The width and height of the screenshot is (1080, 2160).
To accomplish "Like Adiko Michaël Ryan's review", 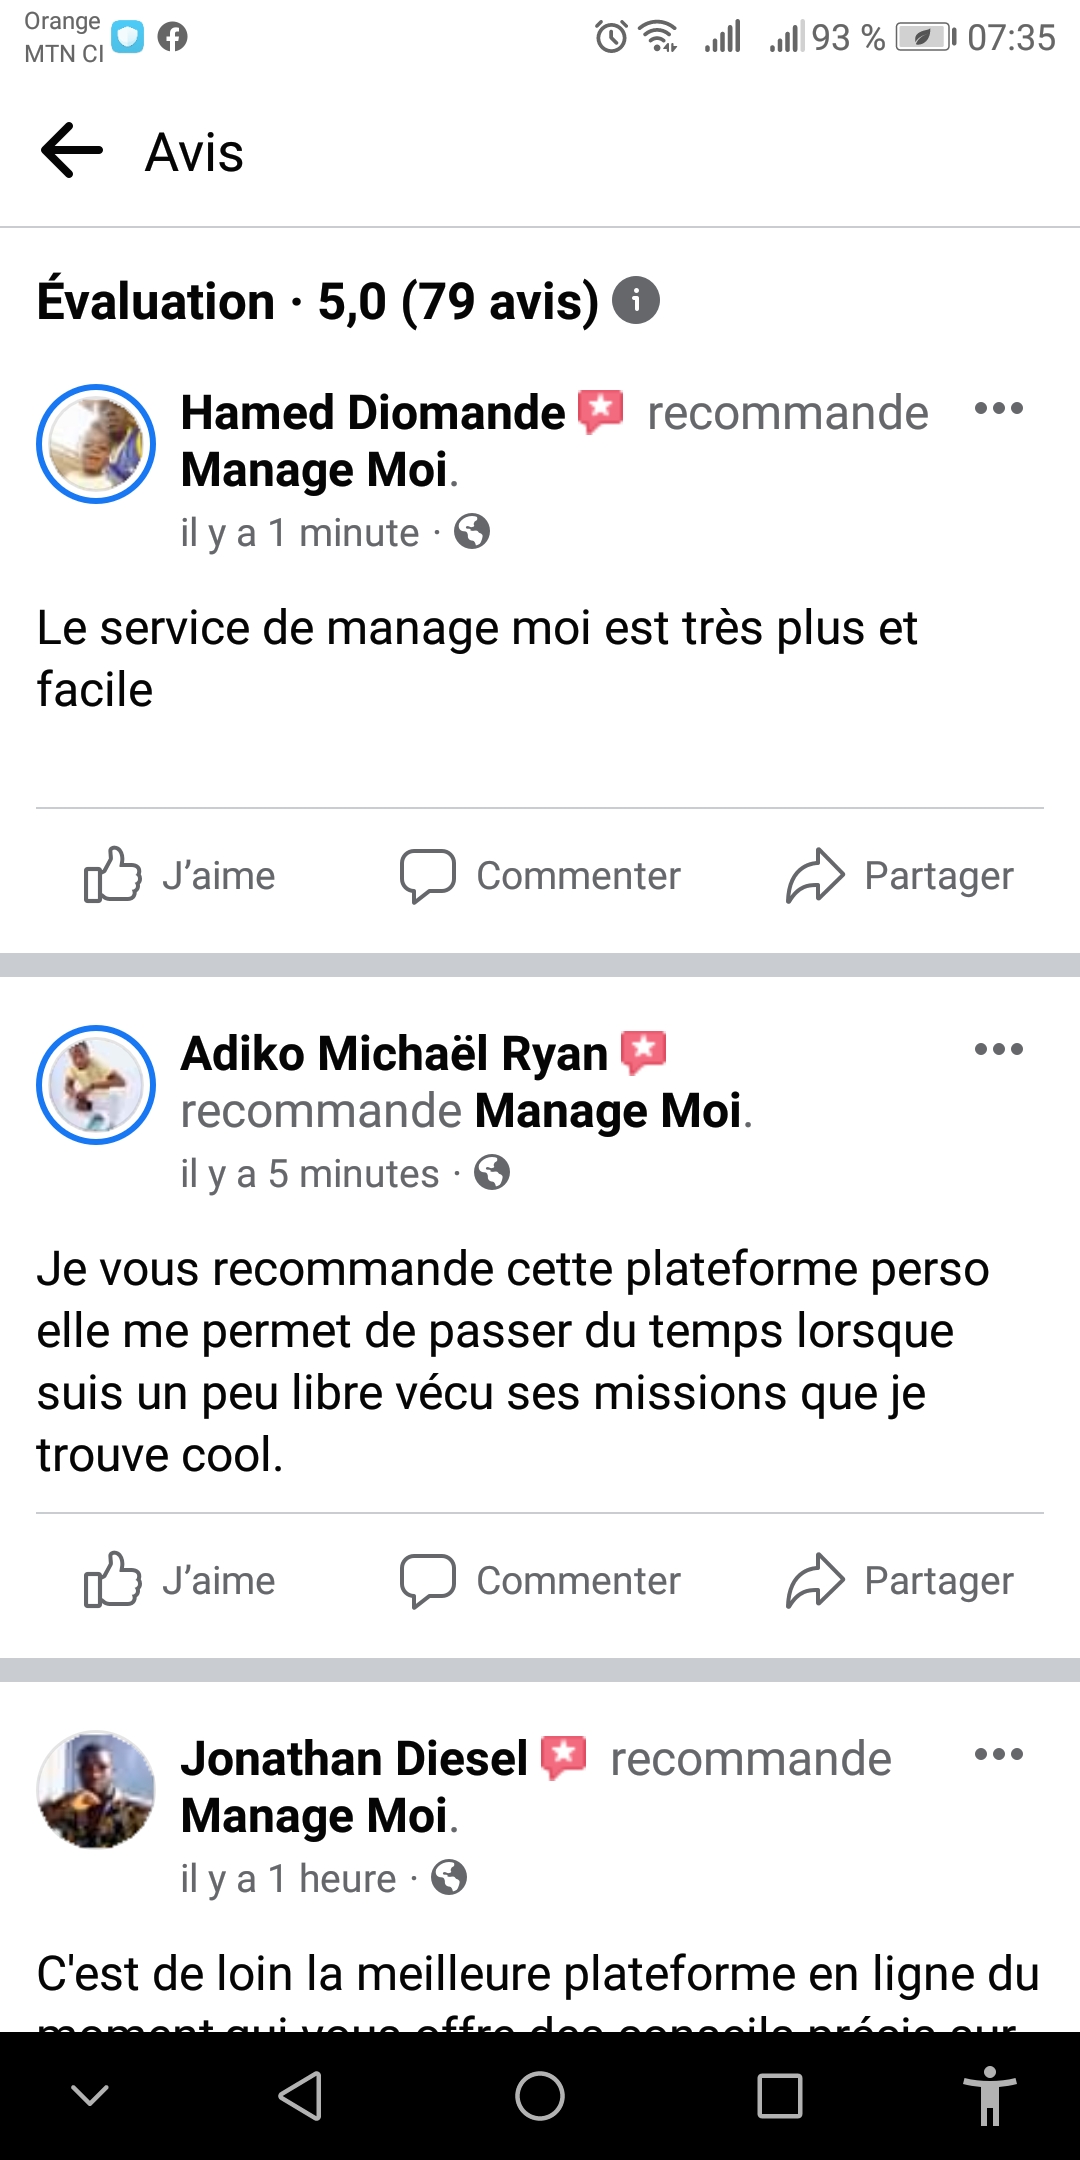I will pyautogui.click(x=180, y=1580).
